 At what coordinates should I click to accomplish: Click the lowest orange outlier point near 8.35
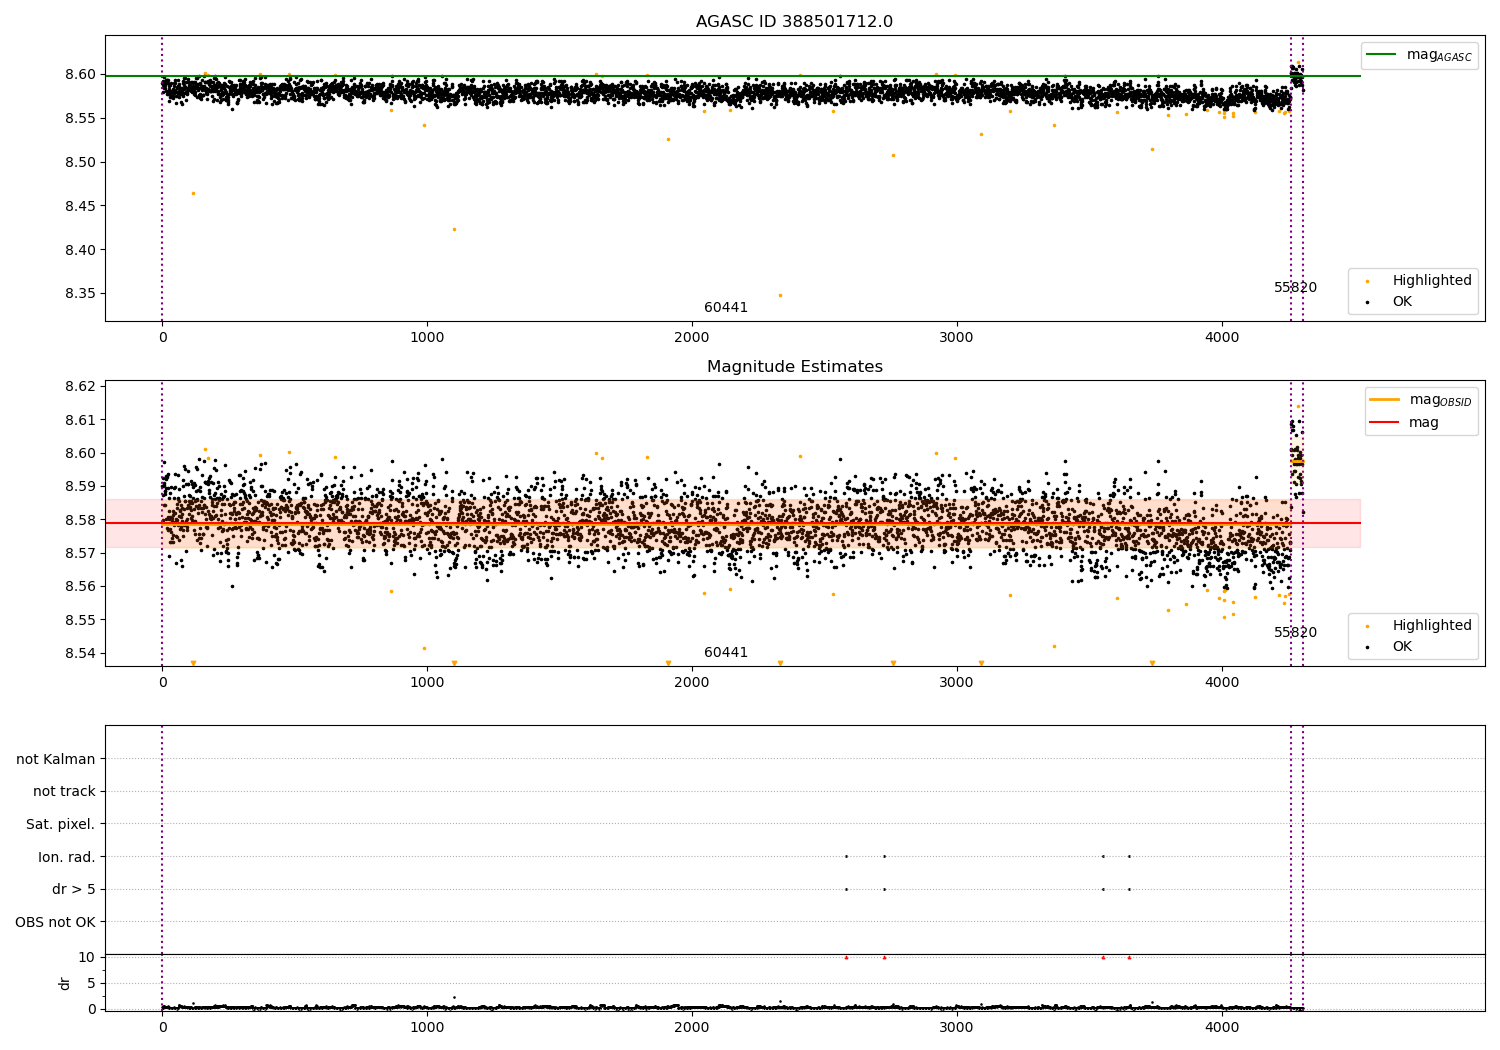(x=780, y=295)
